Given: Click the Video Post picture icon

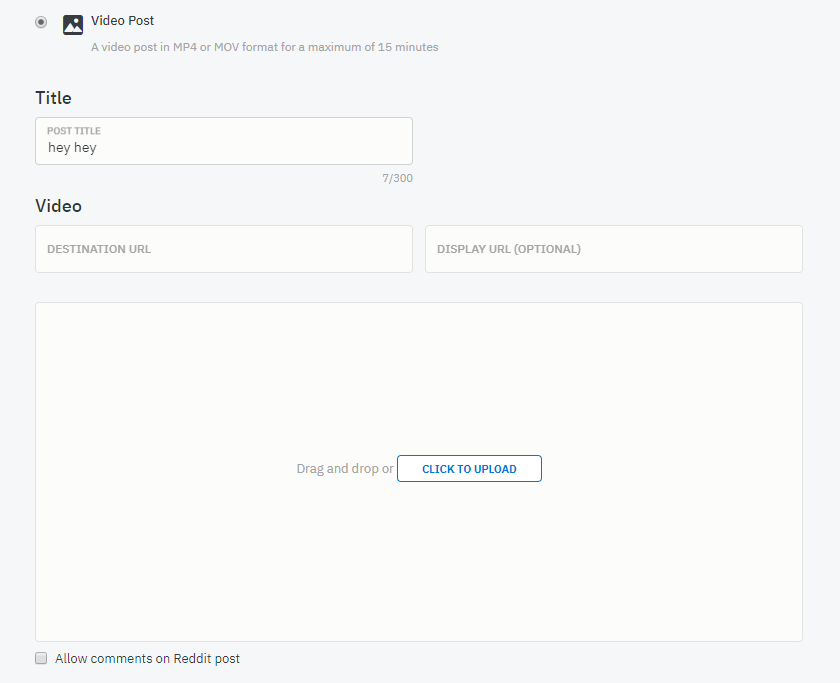Looking at the screenshot, I should (73, 25).
